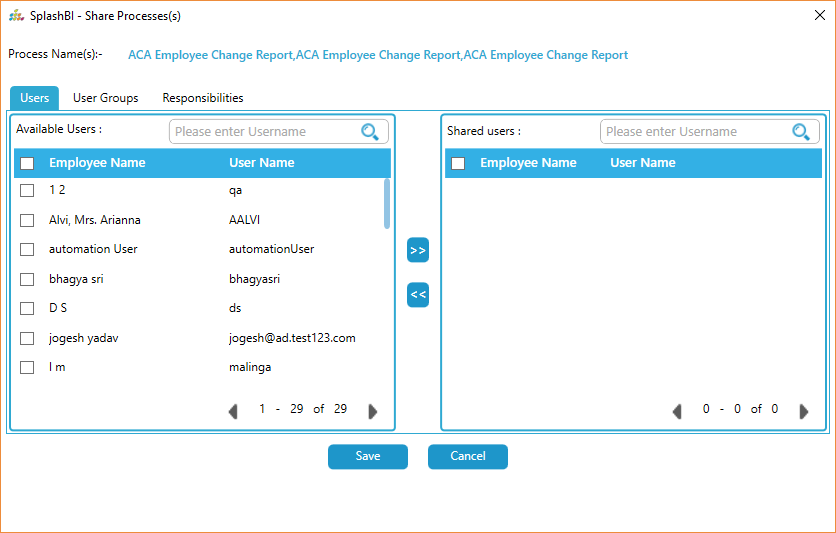Click Employee Name header in Shared users
This screenshot has height=533, width=836.
[528, 163]
